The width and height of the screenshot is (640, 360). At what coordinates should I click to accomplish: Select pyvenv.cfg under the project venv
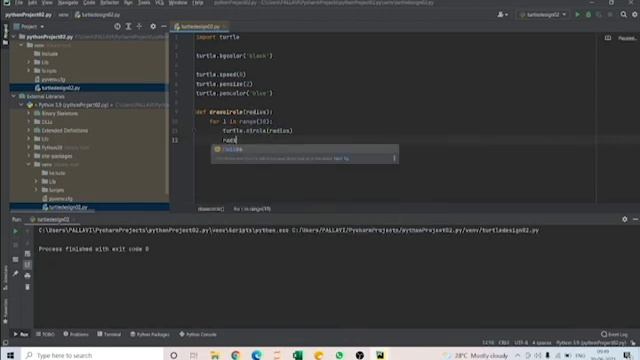click(x=53, y=79)
